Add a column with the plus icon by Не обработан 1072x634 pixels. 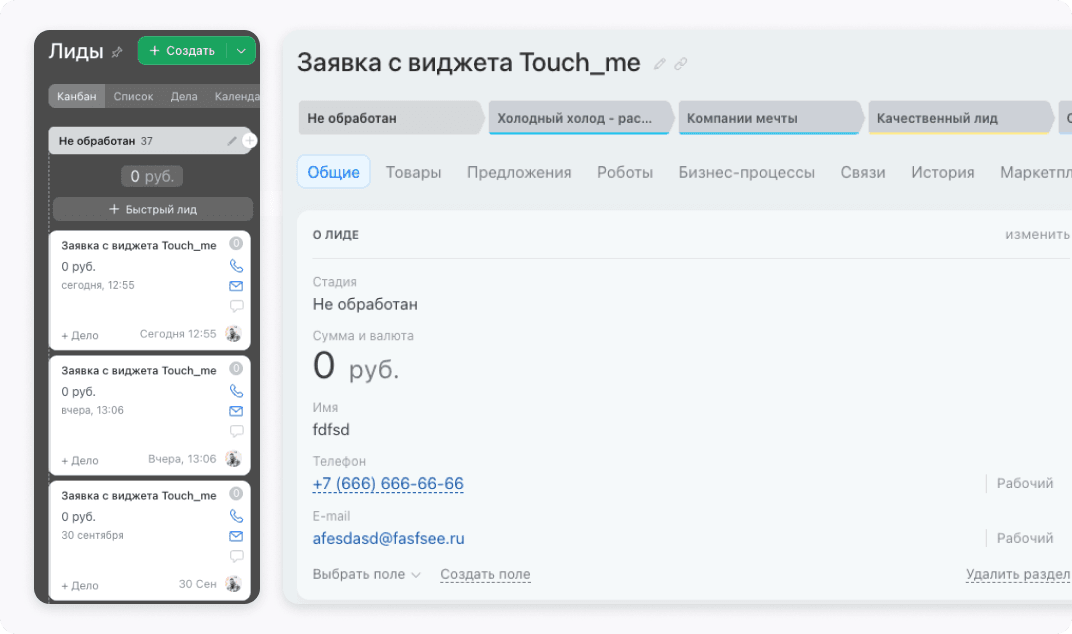point(250,141)
